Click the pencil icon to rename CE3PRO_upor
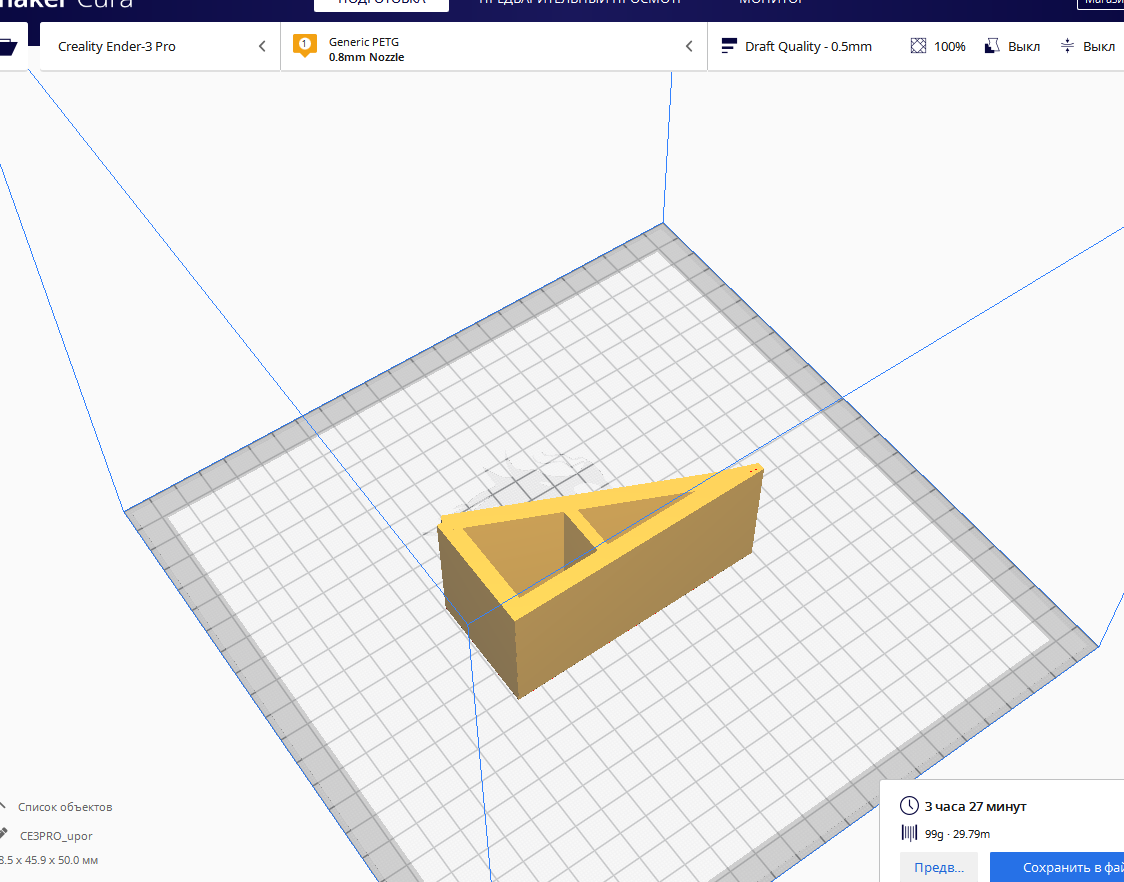The height and width of the screenshot is (882, 1124). [x=4, y=835]
